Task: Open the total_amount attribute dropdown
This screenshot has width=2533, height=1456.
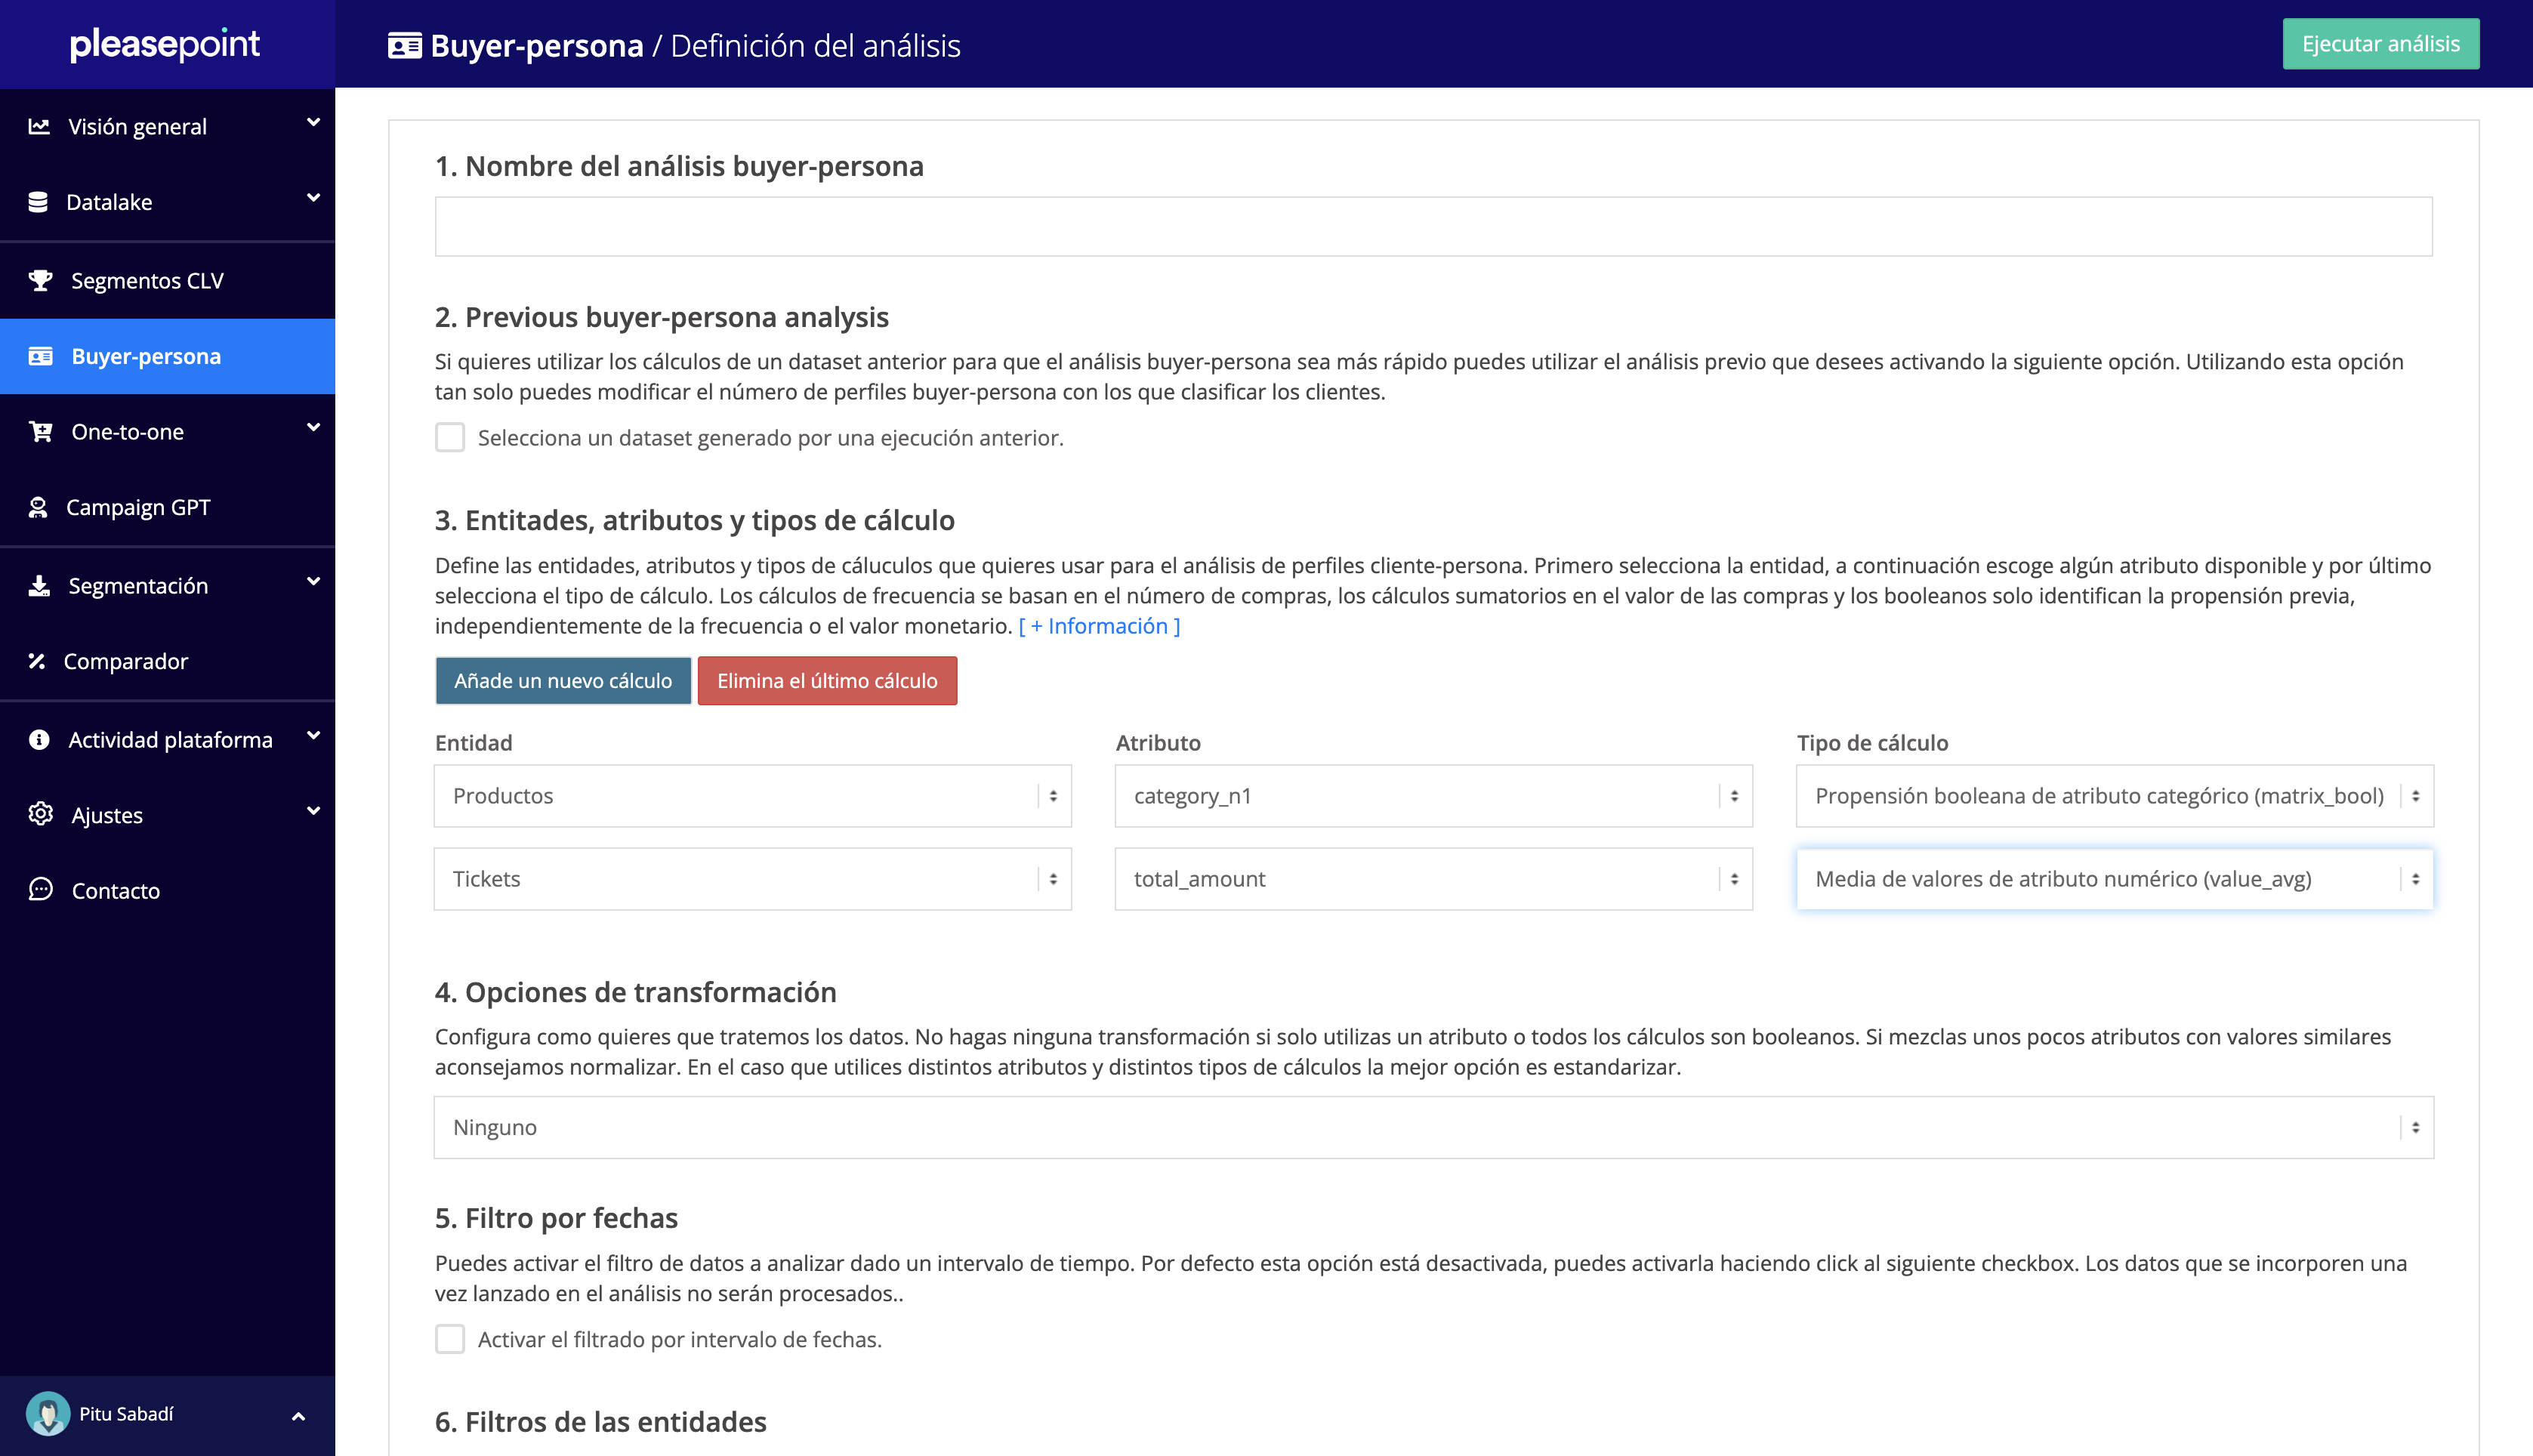Action: [1433, 879]
